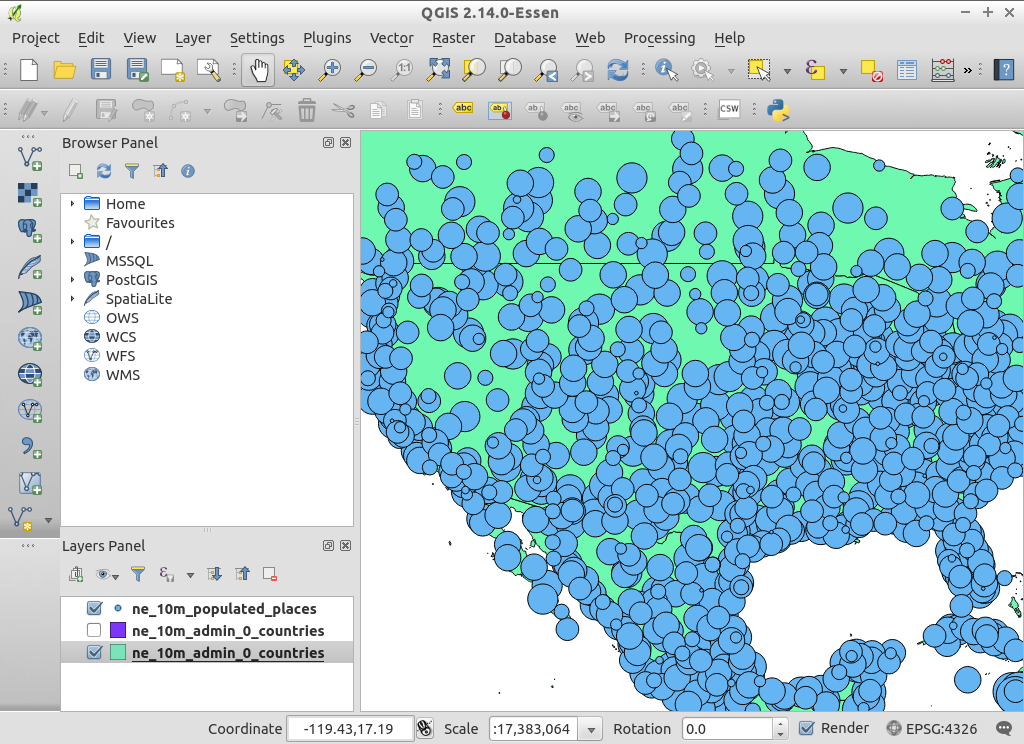This screenshot has width=1024, height=744.
Task: Open the Help Contents icon
Action: (1004, 69)
